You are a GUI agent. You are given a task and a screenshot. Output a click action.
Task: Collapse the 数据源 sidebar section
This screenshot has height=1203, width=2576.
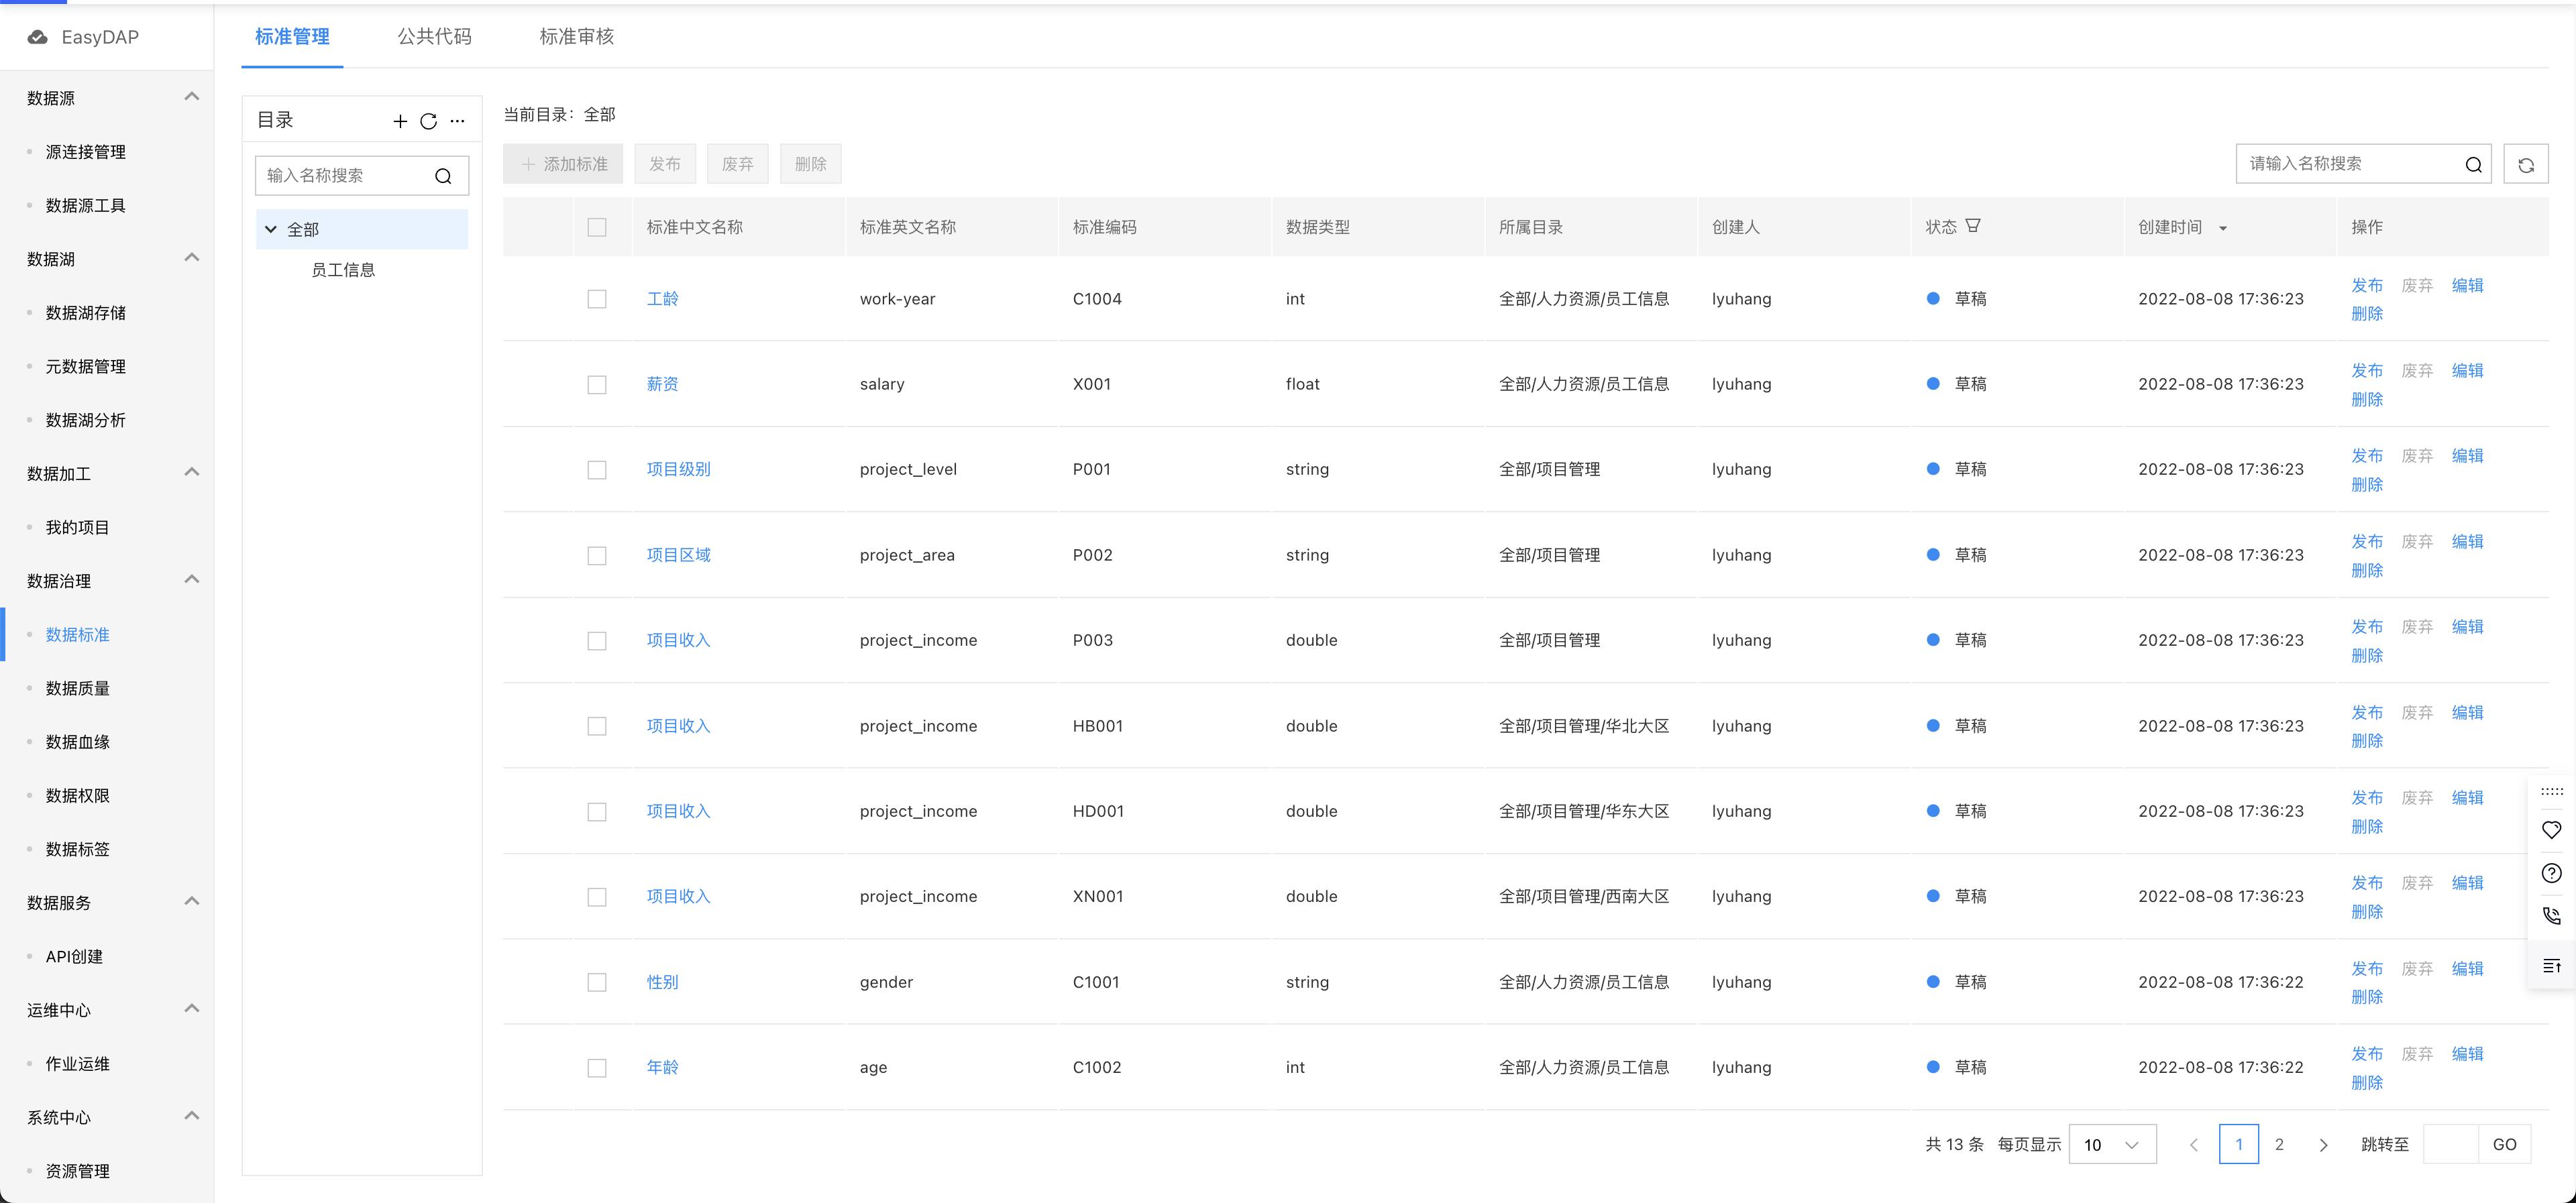click(192, 97)
